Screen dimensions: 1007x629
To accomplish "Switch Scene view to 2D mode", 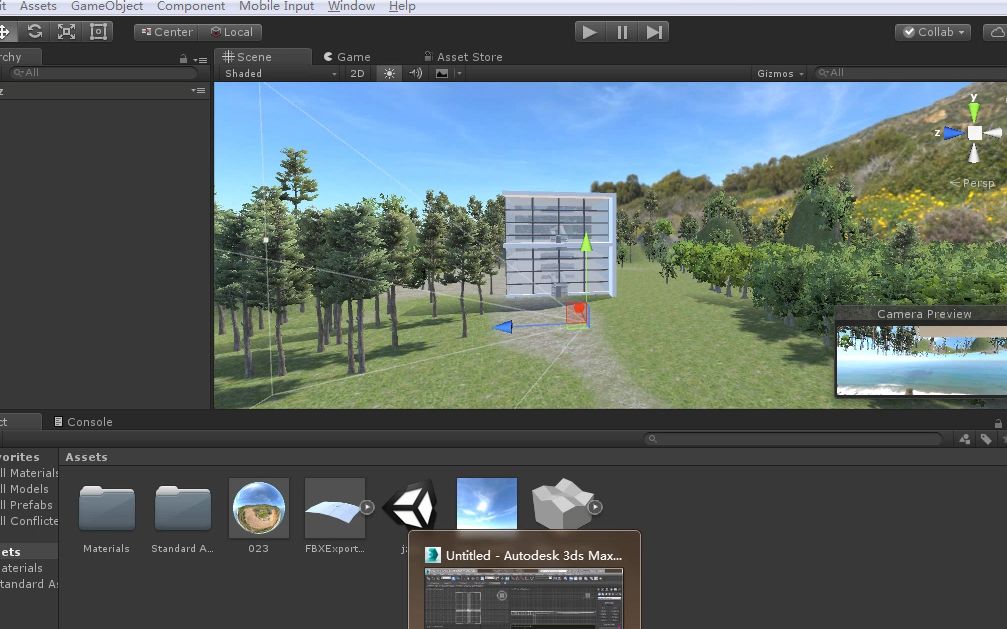I will 357,73.
